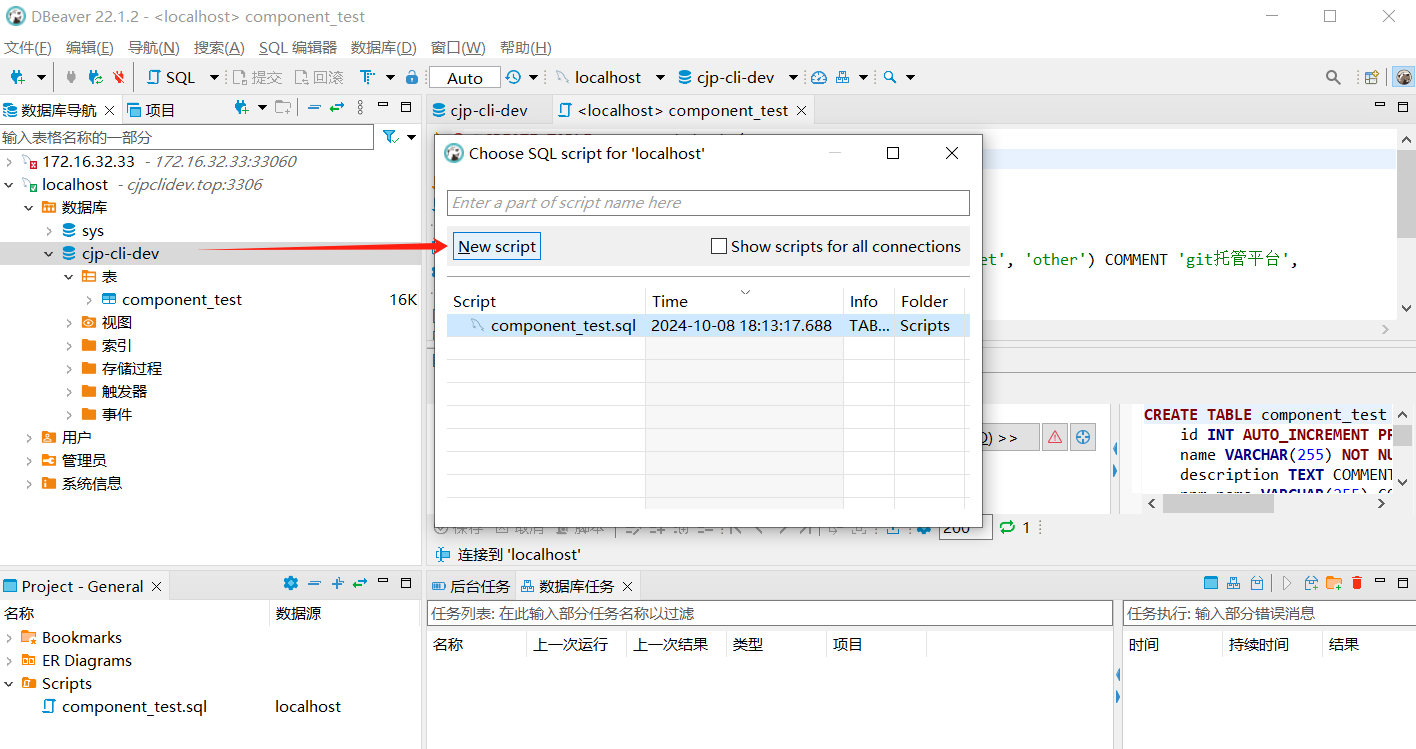The height and width of the screenshot is (749, 1416).
Task: Expand the component_test table node
Action: pos(89,299)
